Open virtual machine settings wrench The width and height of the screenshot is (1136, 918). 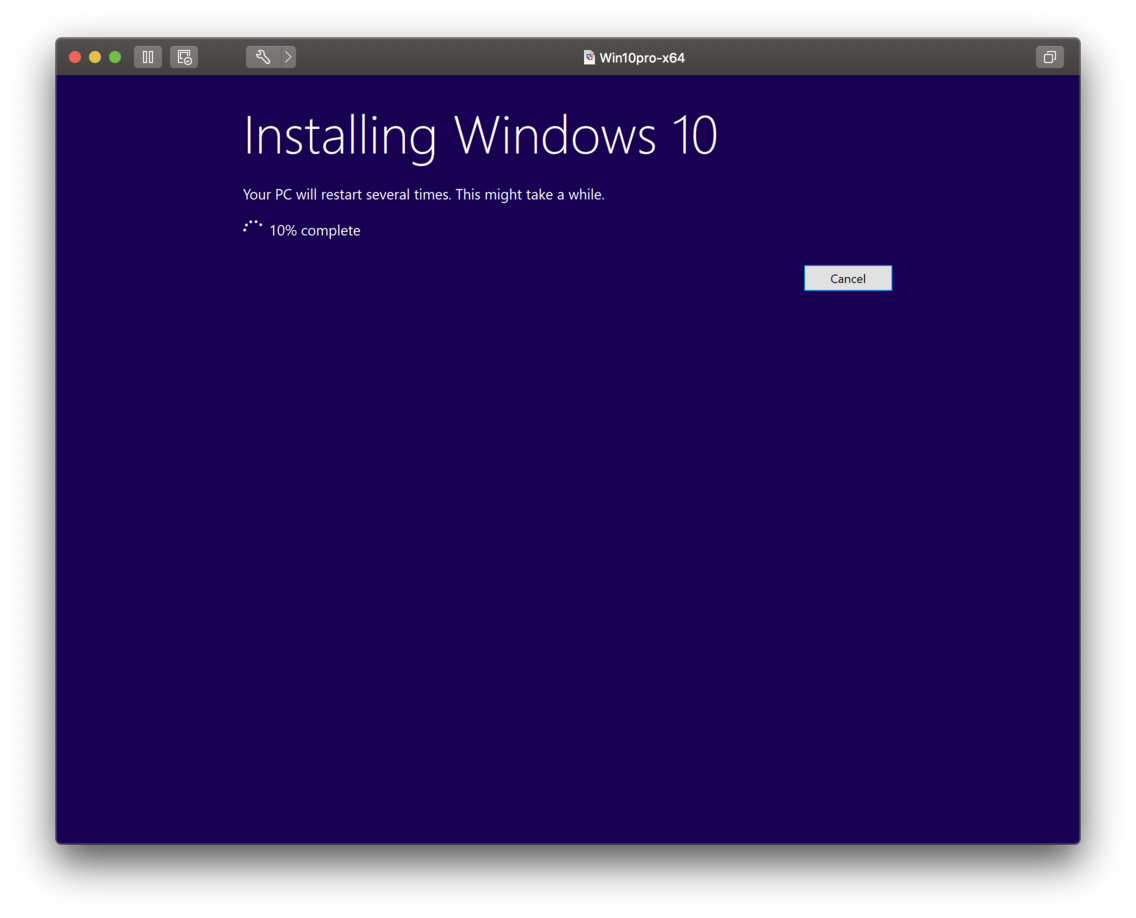pos(263,57)
